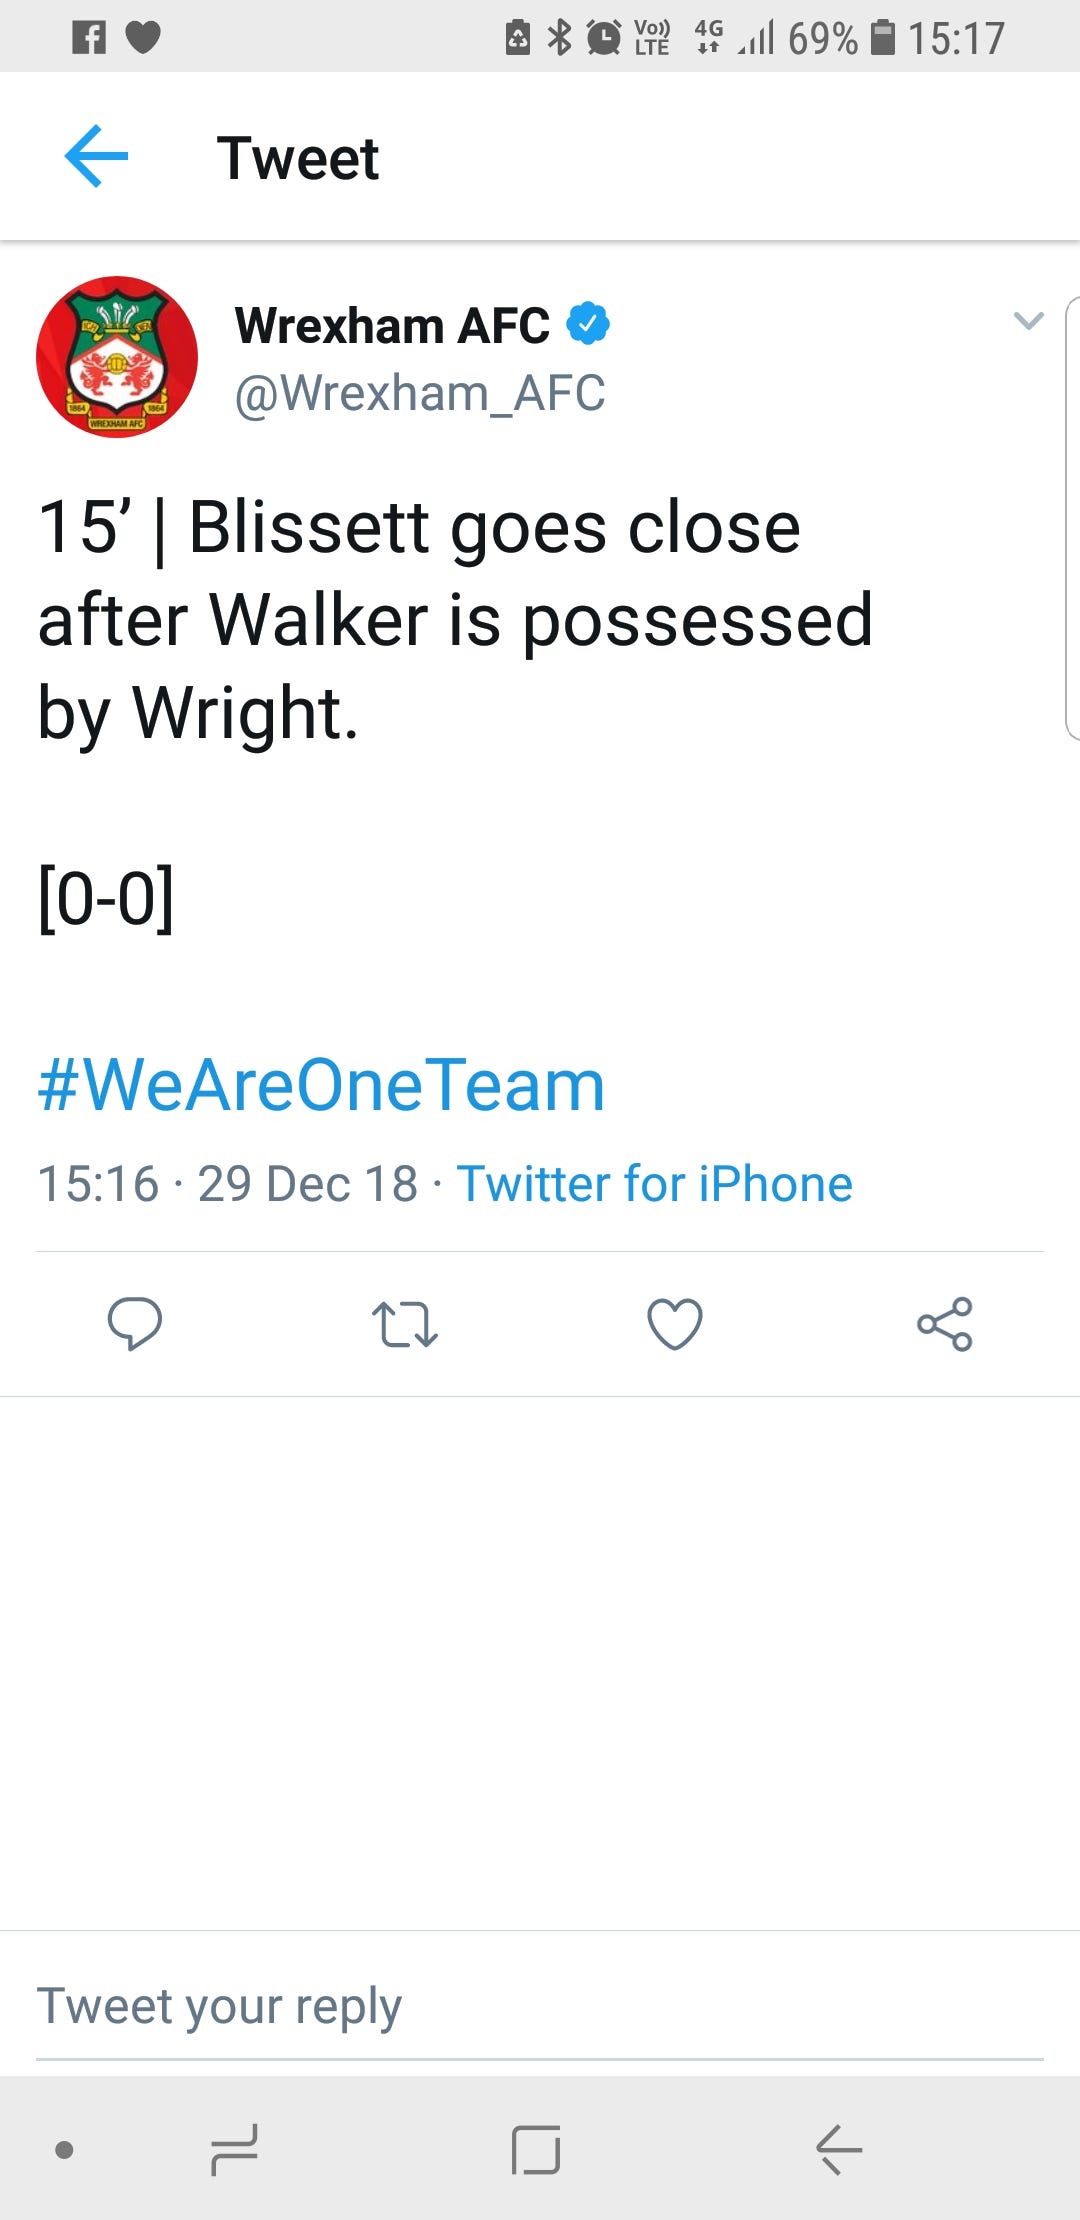Image resolution: width=1080 pixels, height=2220 pixels.
Task: Tap the verified badge icon
Action: point(588,323)
